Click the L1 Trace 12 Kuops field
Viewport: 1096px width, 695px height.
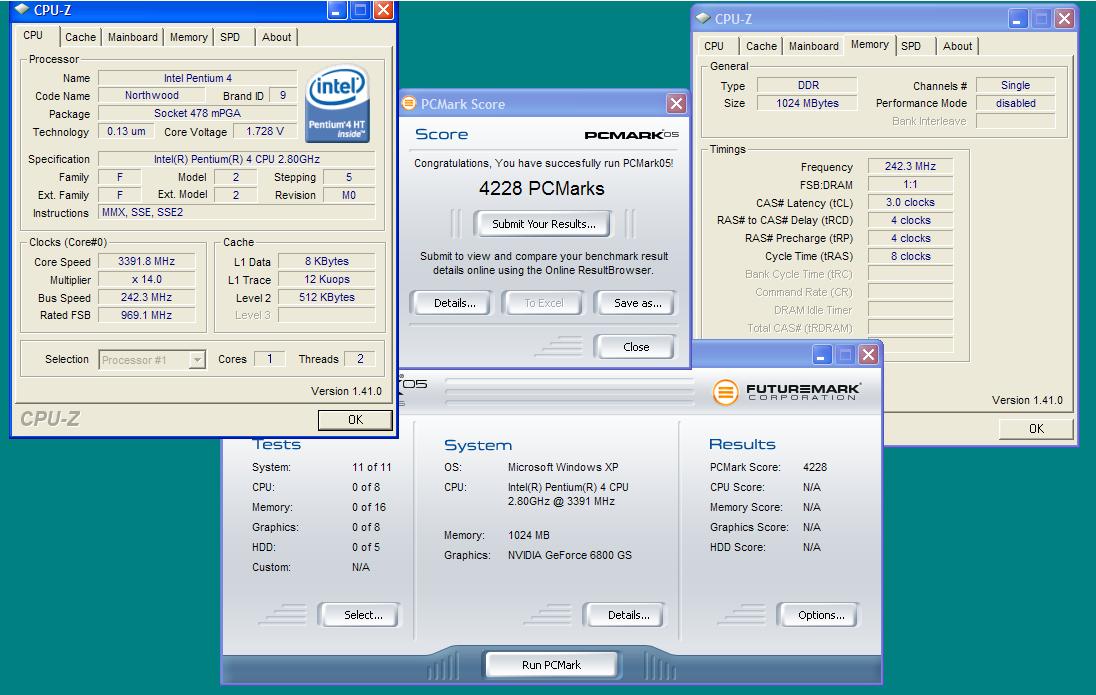pyautogui.click(x=326, y=280)
